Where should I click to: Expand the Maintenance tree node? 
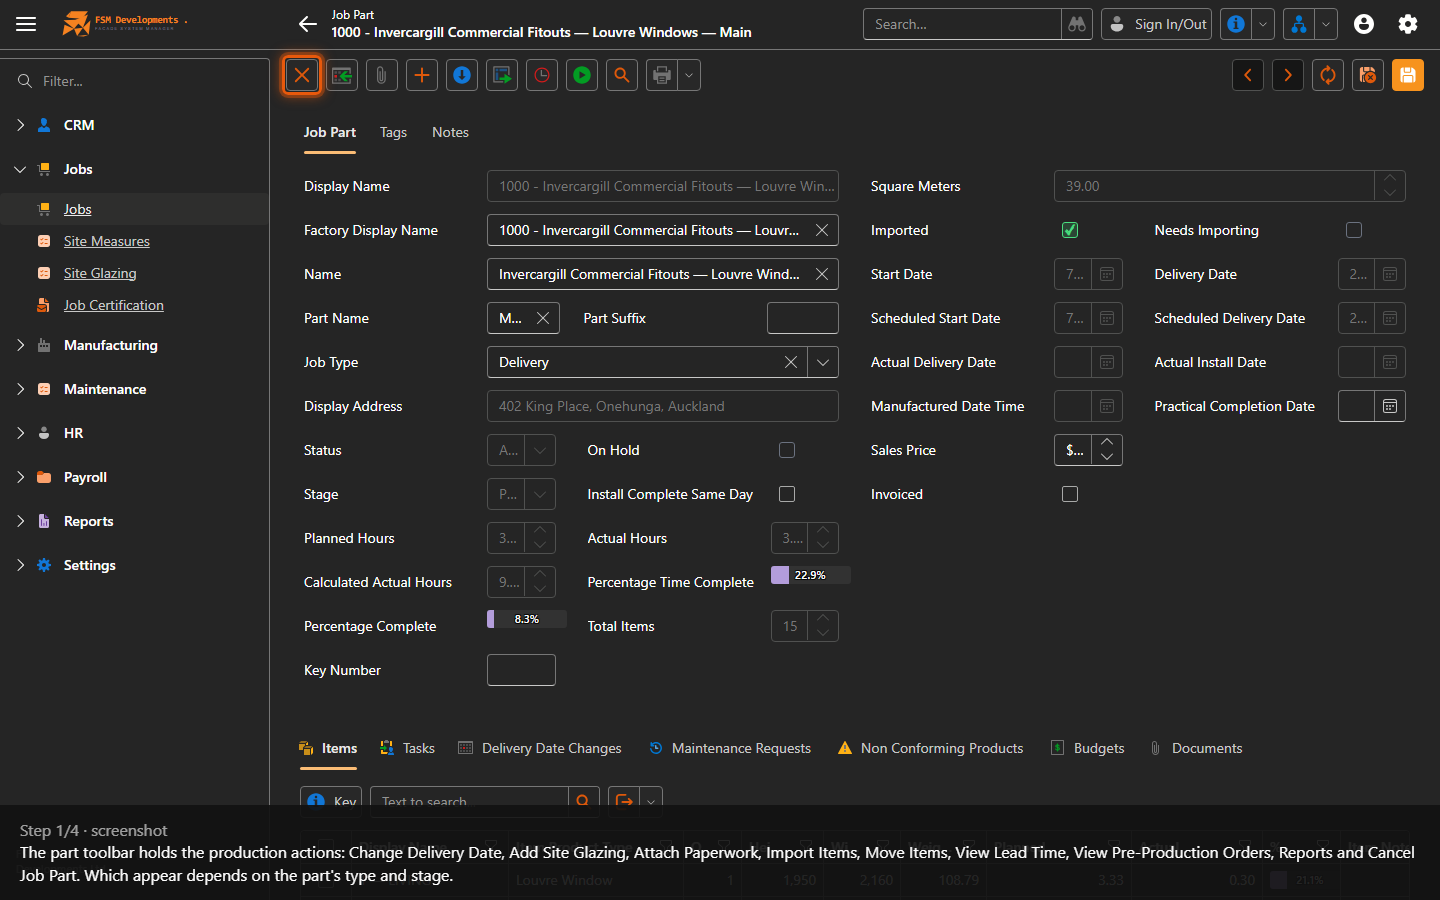(x=20, y=389)
